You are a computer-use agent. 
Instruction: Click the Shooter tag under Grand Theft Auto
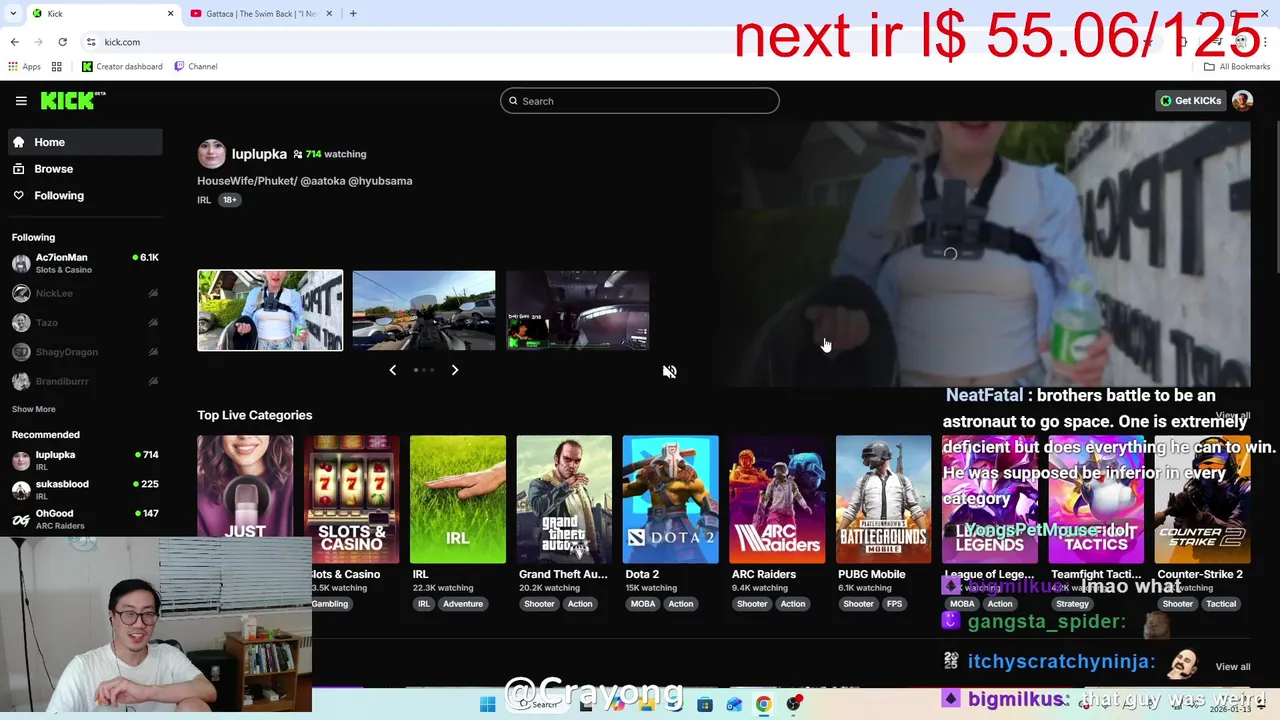539,604
